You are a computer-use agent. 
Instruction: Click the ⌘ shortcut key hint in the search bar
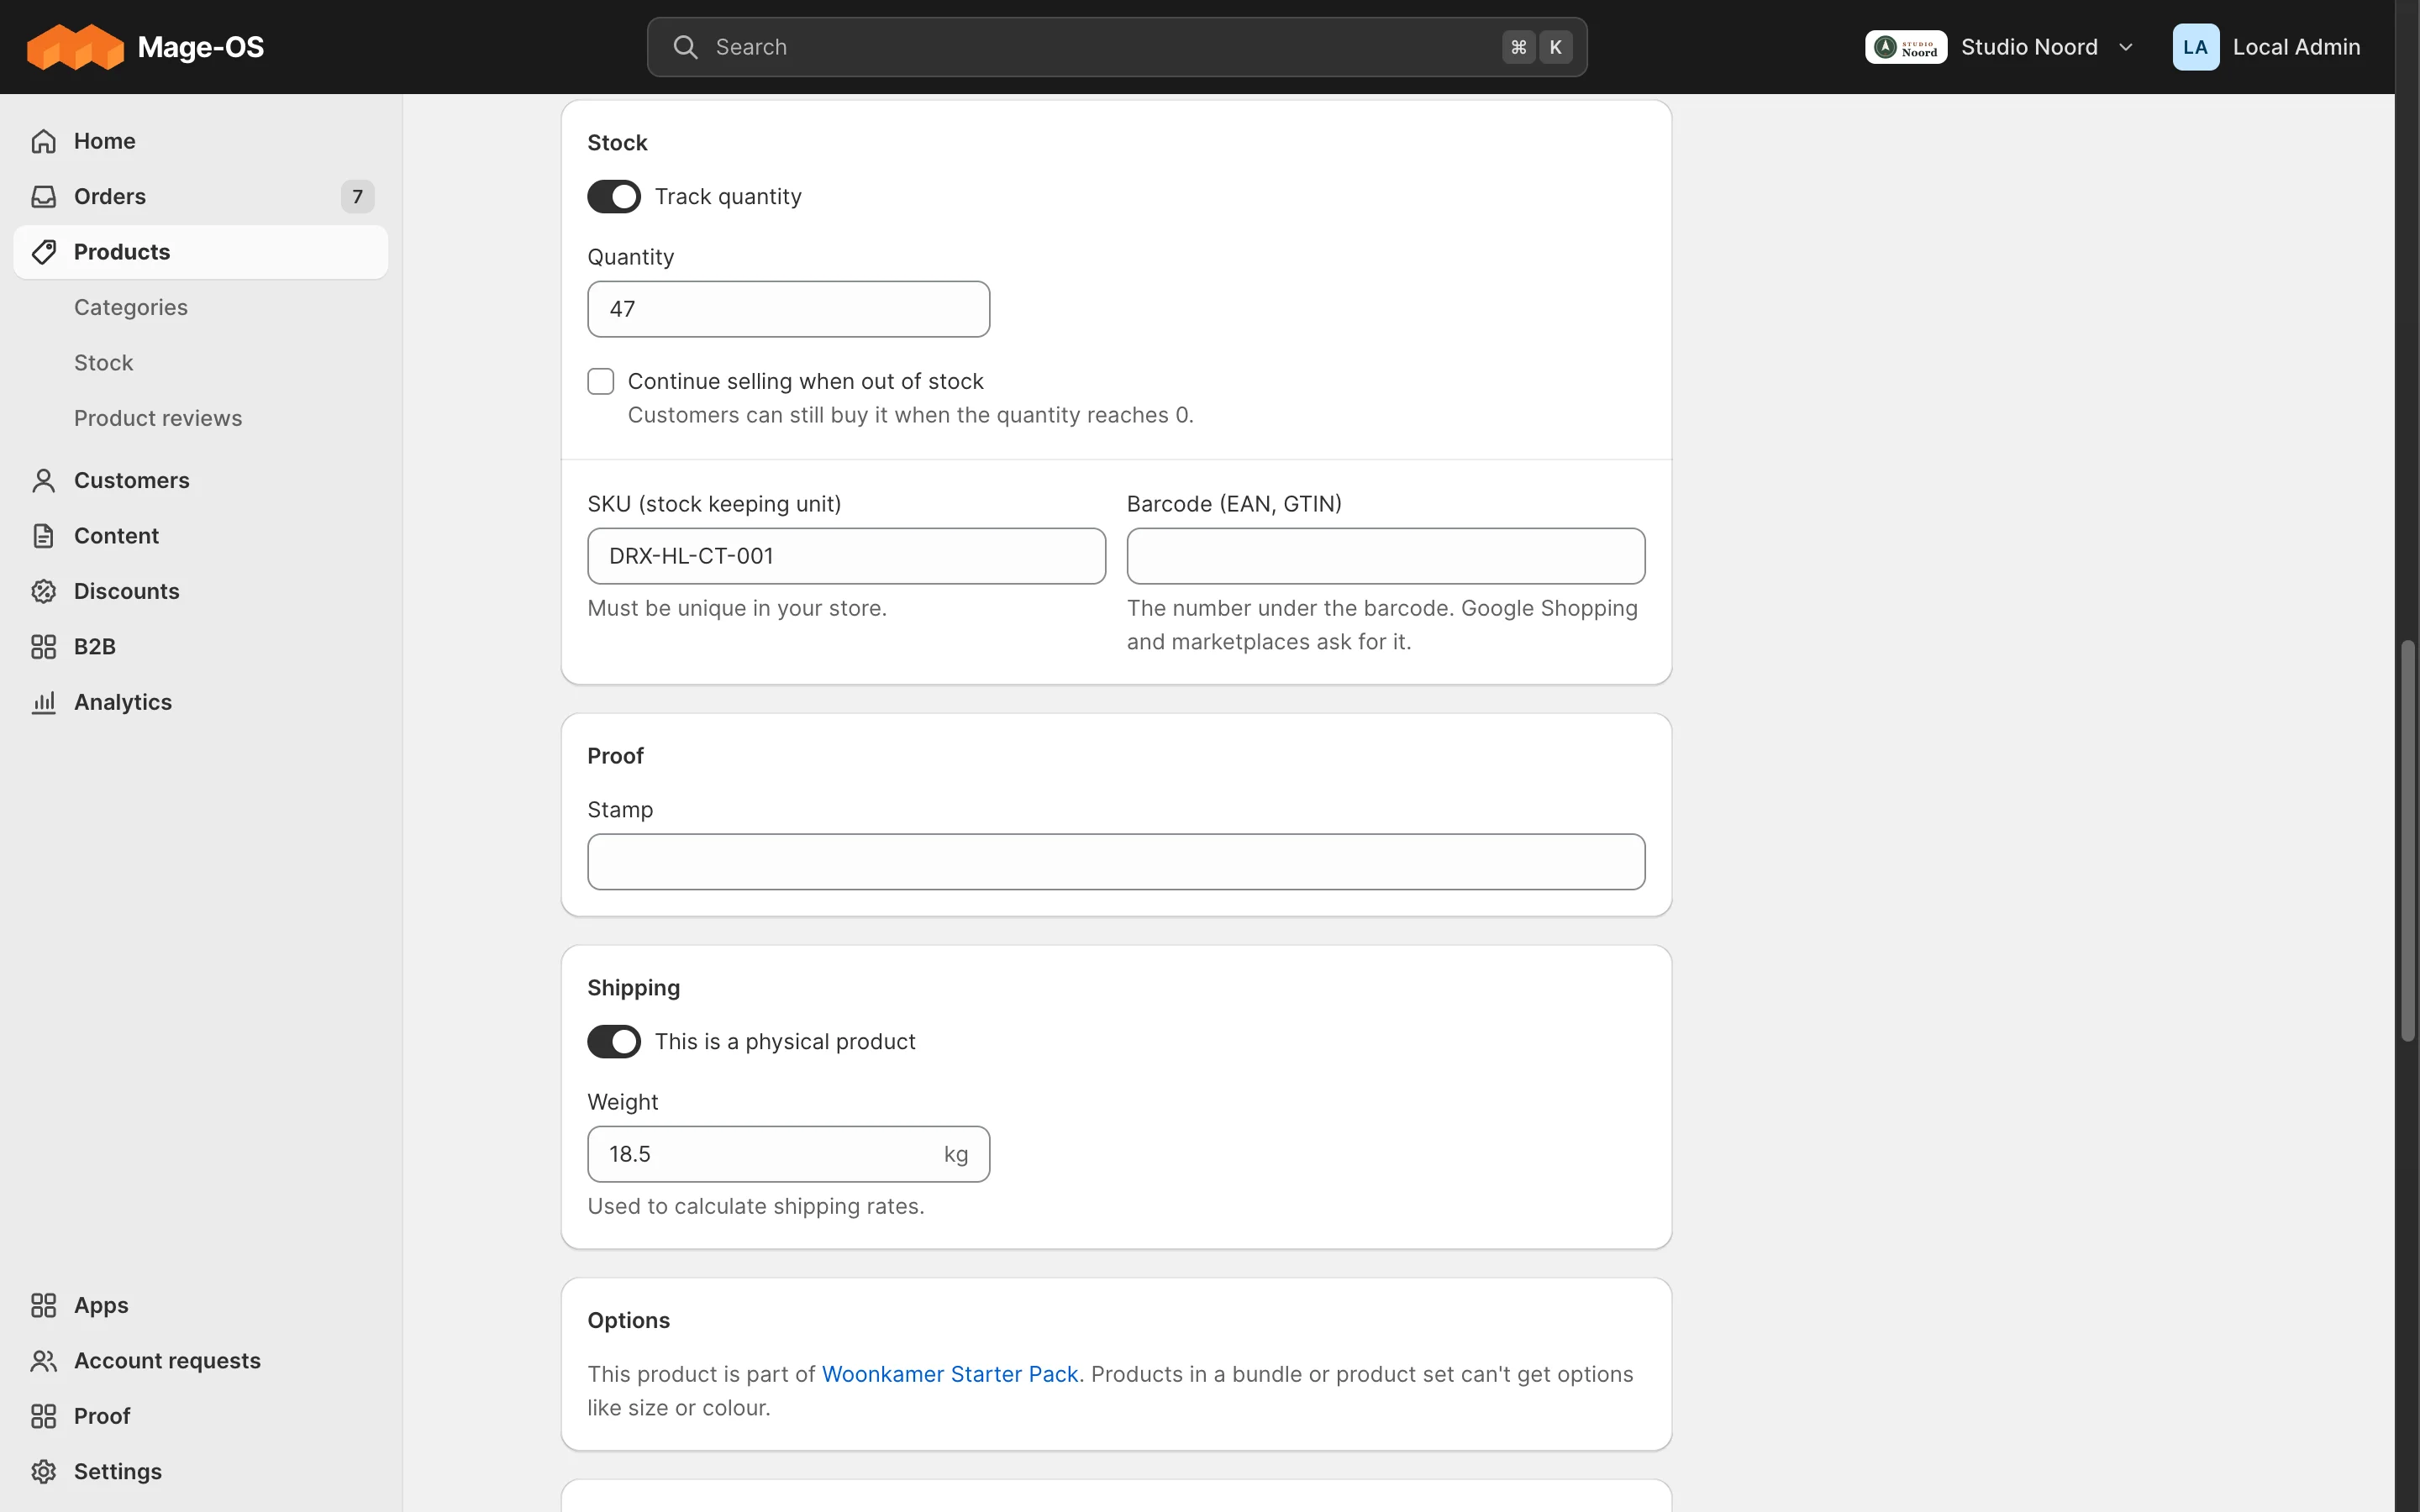click(1518, 47)
